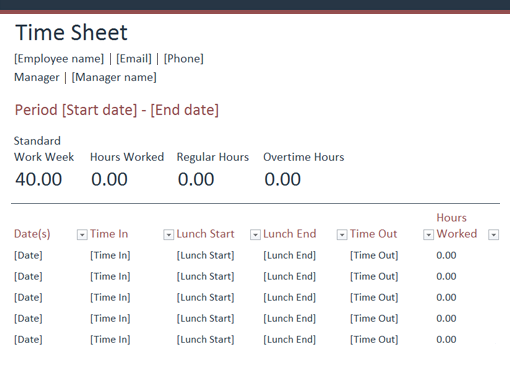Expand the Time Out filter arrow
The image size is (510, 382).
click(x=428, y=235)
